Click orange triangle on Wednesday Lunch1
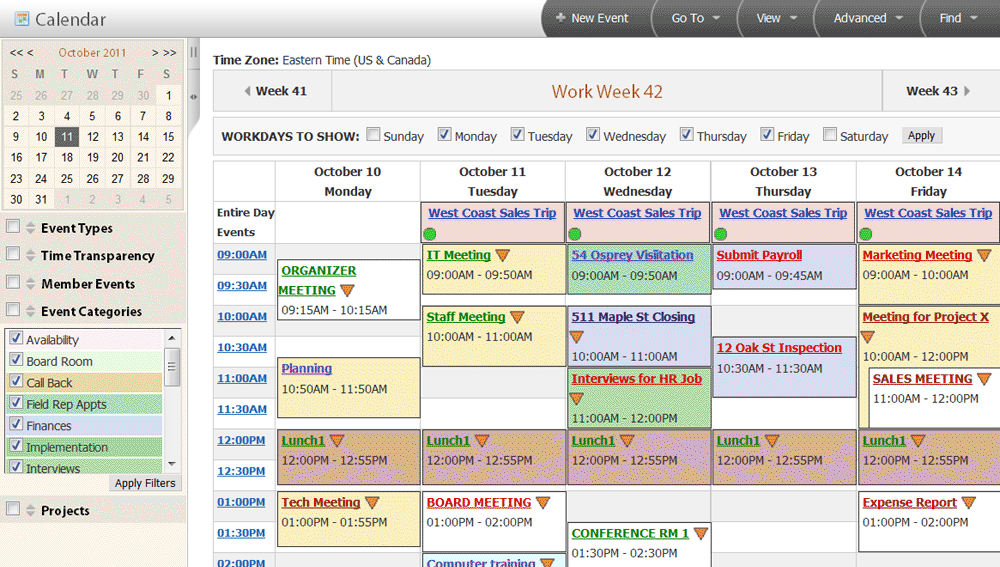1000x567 pixels. (627, 441)
